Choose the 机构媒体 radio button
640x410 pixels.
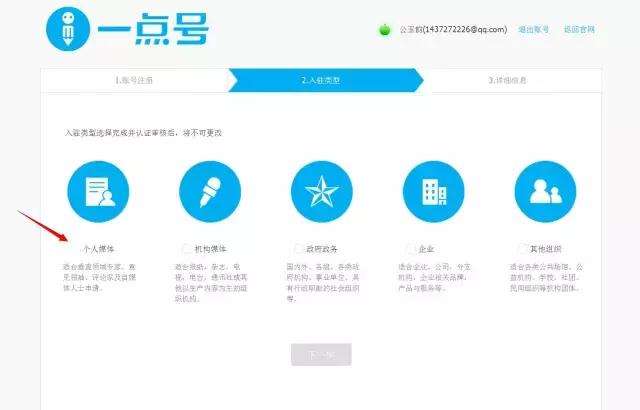(187, 248)
